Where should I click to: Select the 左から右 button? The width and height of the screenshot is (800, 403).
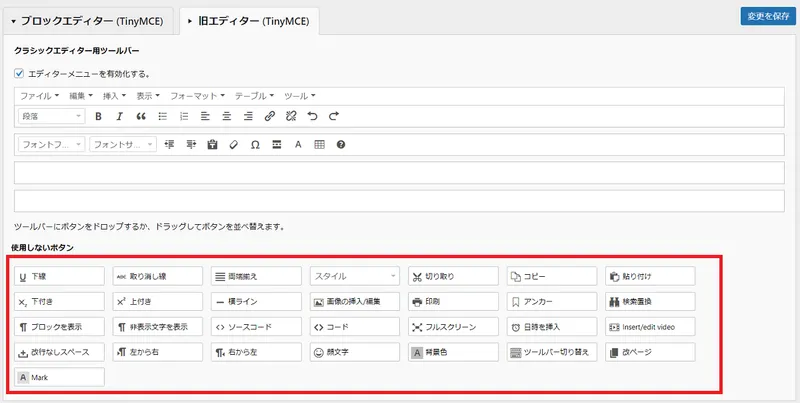pos(158,352)
